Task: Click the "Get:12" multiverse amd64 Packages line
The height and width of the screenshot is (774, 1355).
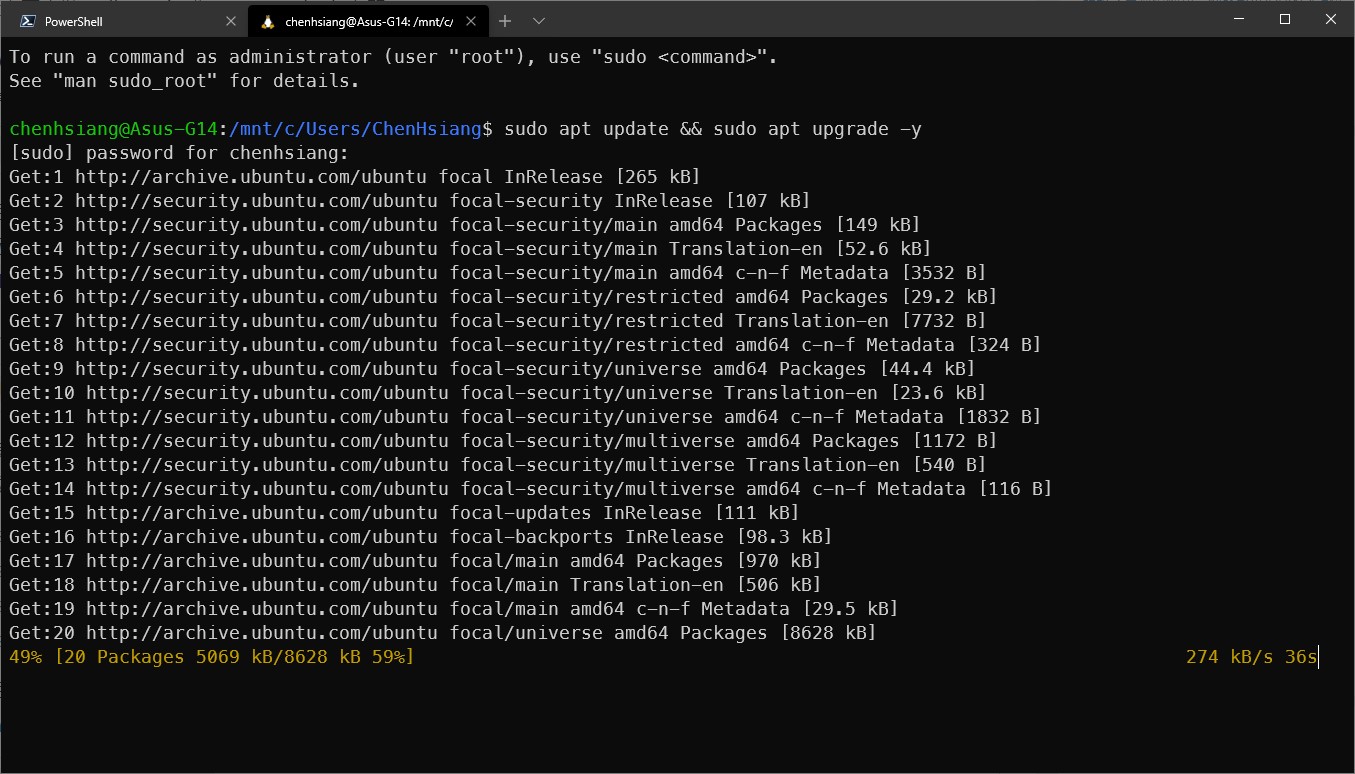Action: pos(503,441)
